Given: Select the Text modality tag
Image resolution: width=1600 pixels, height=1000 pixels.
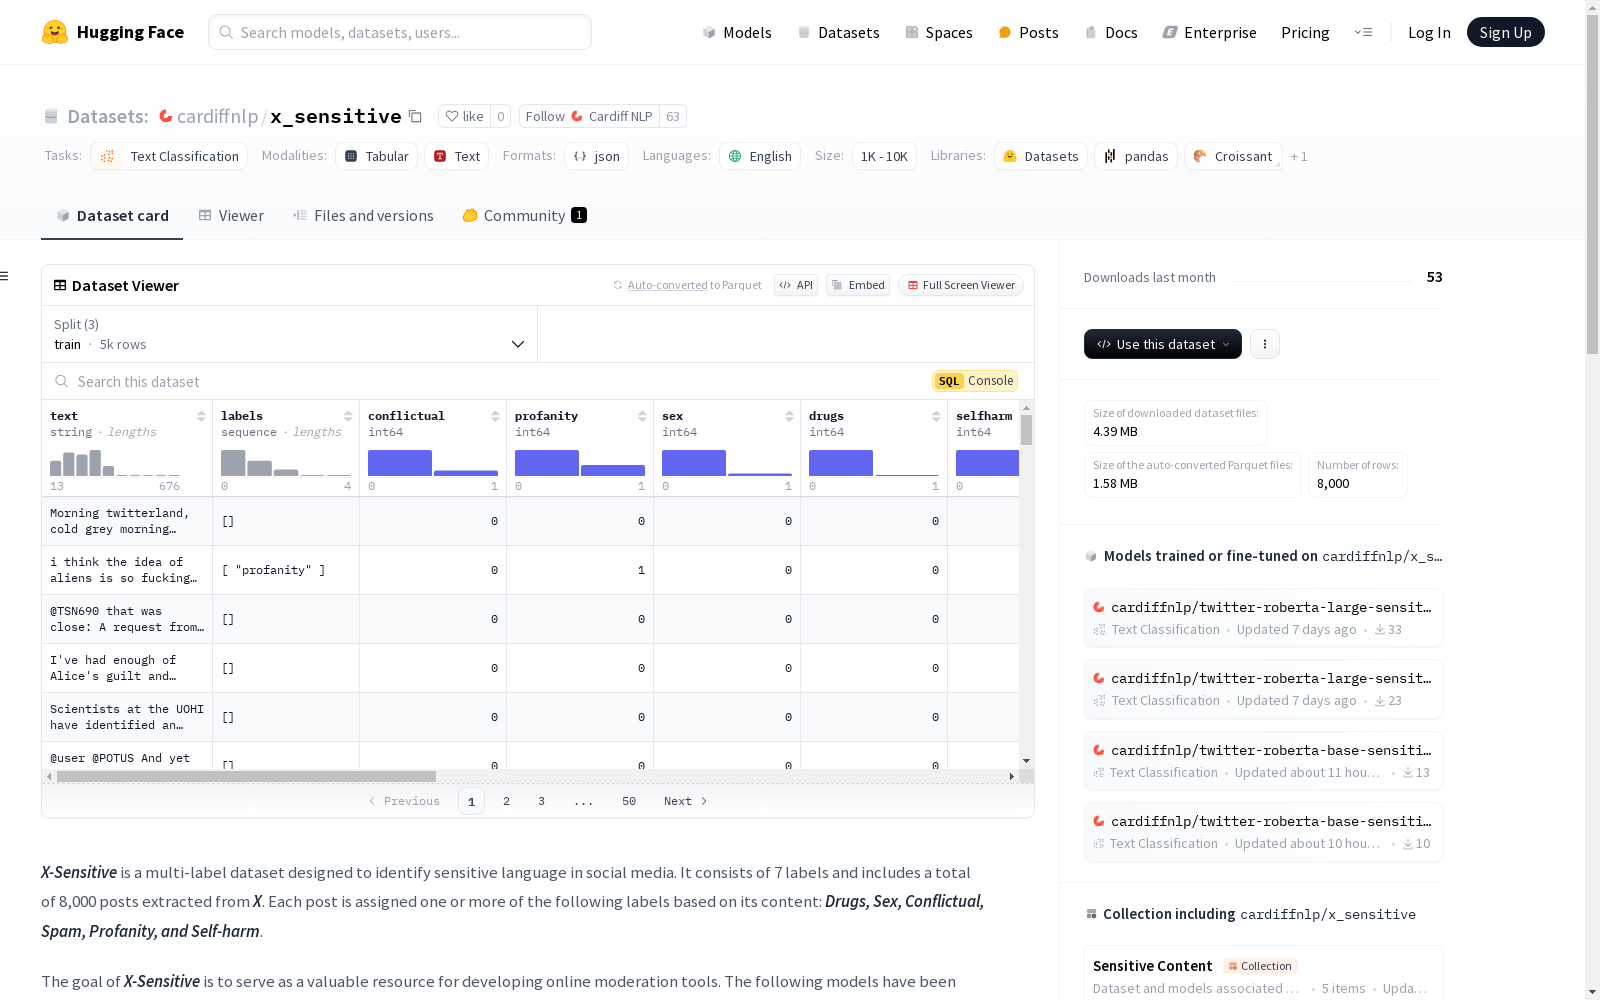Looking at the screenshot, I should click(457, 156).
